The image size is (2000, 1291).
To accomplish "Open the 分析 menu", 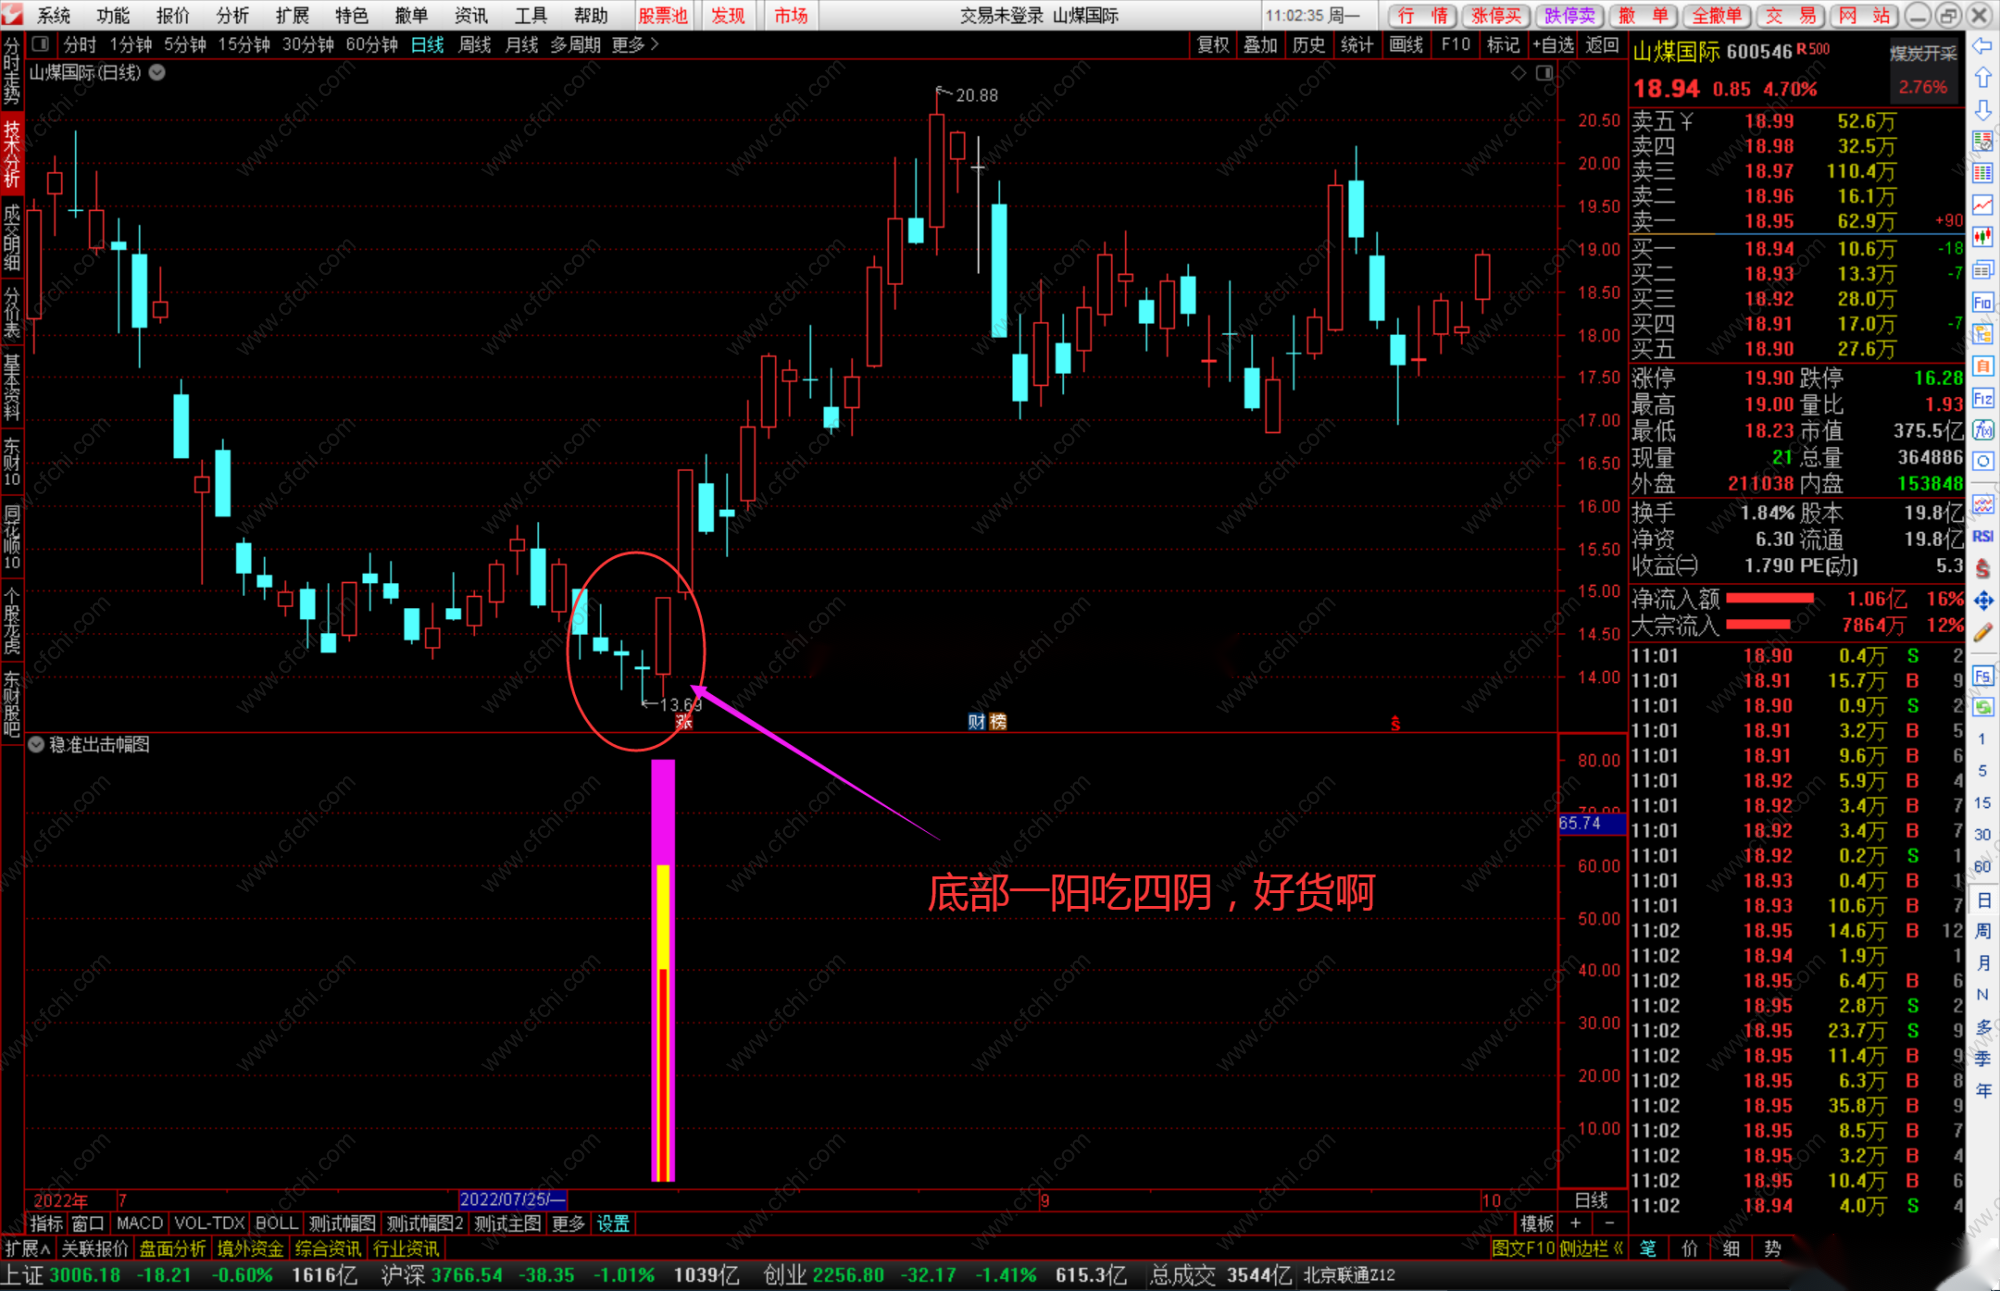I will [232, 15].
